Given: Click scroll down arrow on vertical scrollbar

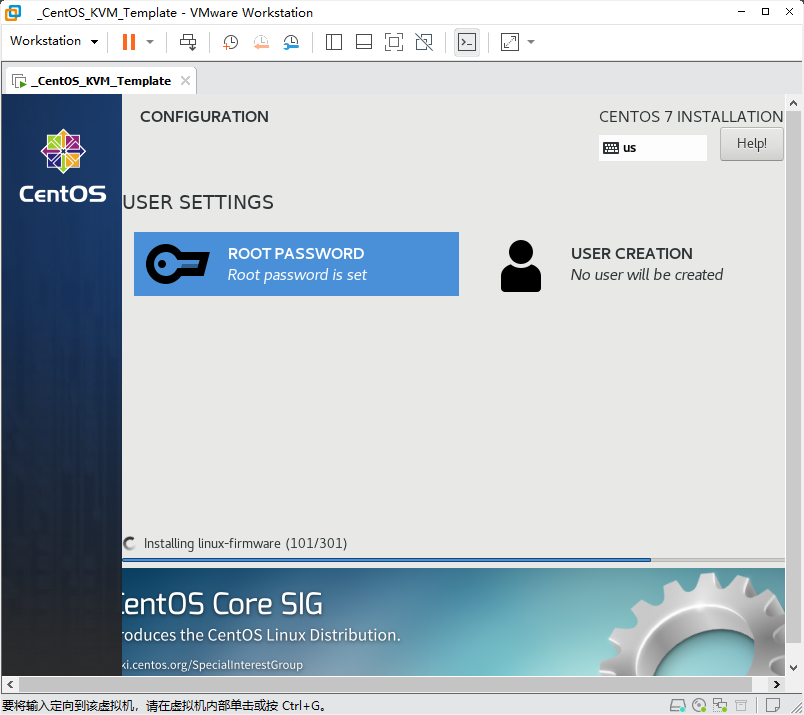Looking at the screenshot, I should (x=793, y=668).
